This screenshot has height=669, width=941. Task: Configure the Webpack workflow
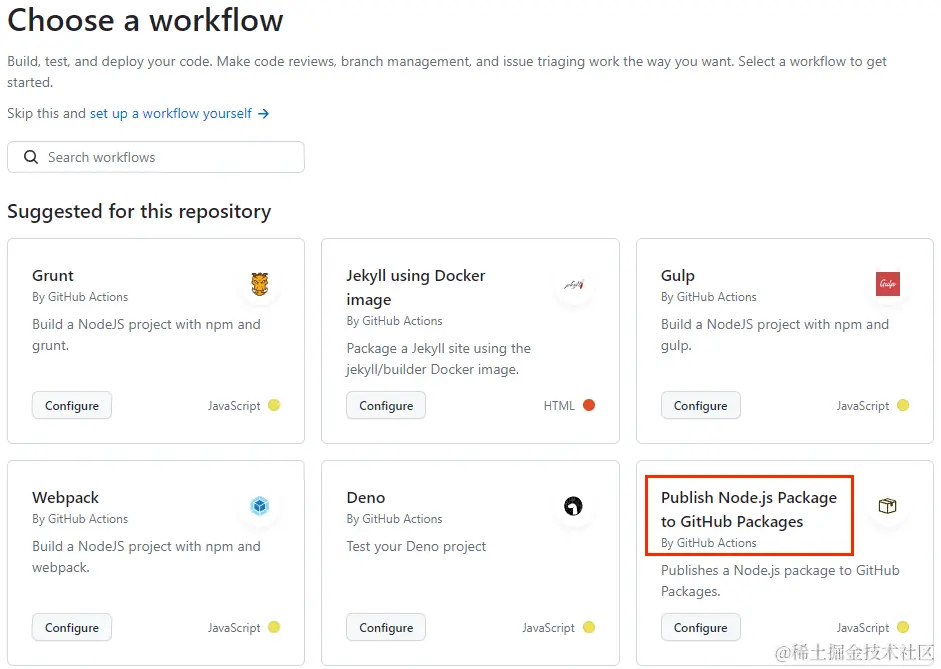(72, 628)
